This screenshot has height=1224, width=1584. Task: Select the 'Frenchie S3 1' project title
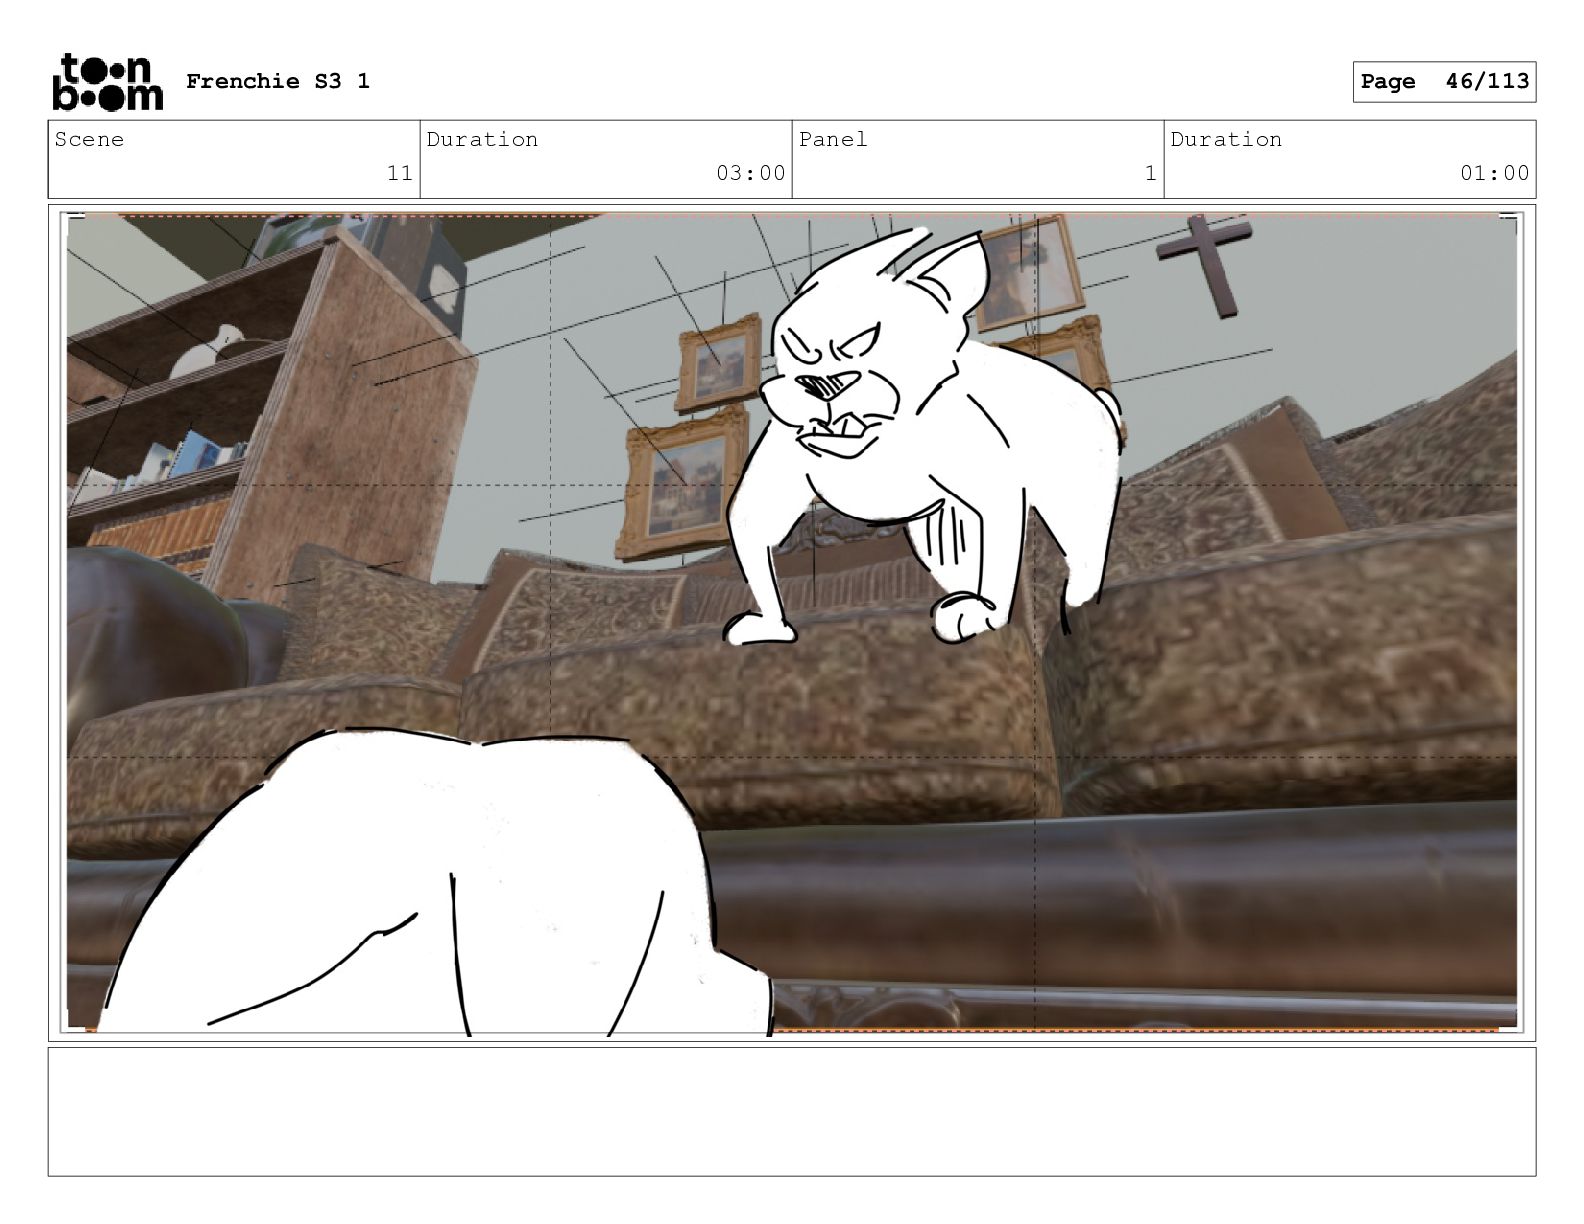tap(278, 81)
